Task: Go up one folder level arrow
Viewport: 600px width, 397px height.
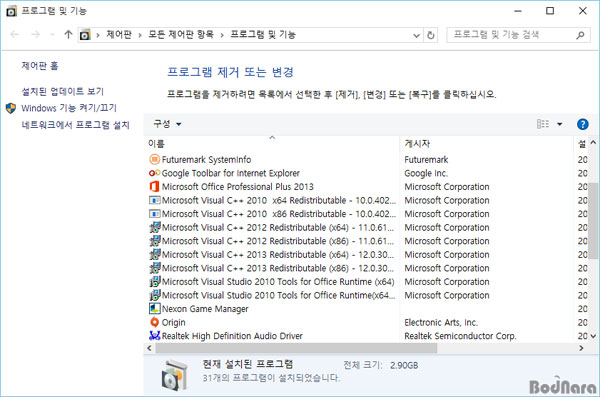Action: [68, 34]
